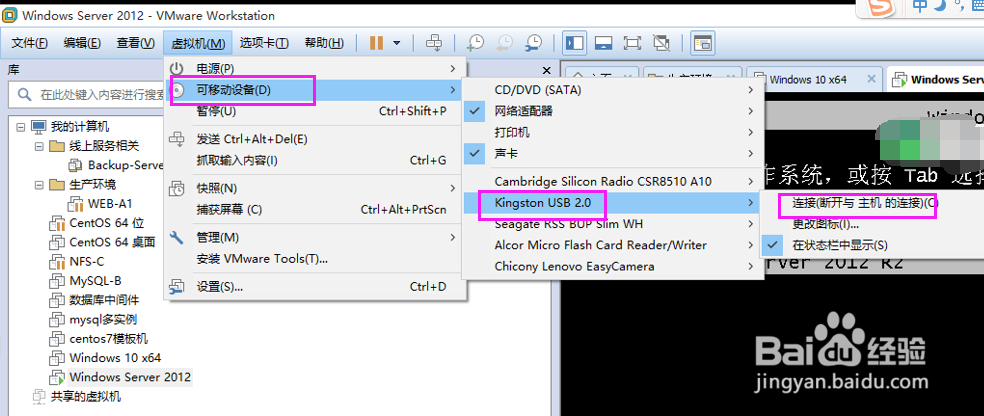Viewport: 984px width, 416px height.
Task: Open Snapshot Manager via clock-wrench toolbar icon
Action: pyautogui.click(x=533, y=43)
